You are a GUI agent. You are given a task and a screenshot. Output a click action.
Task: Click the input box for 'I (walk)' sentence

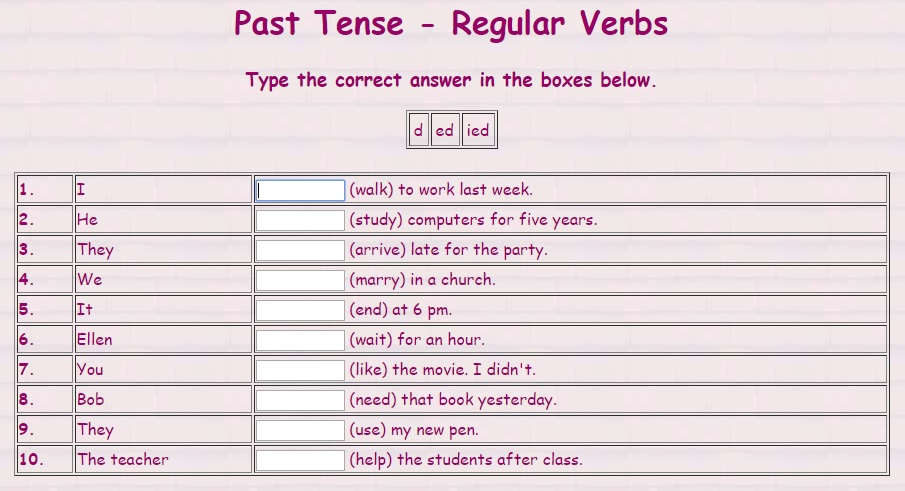coord(300,190)
